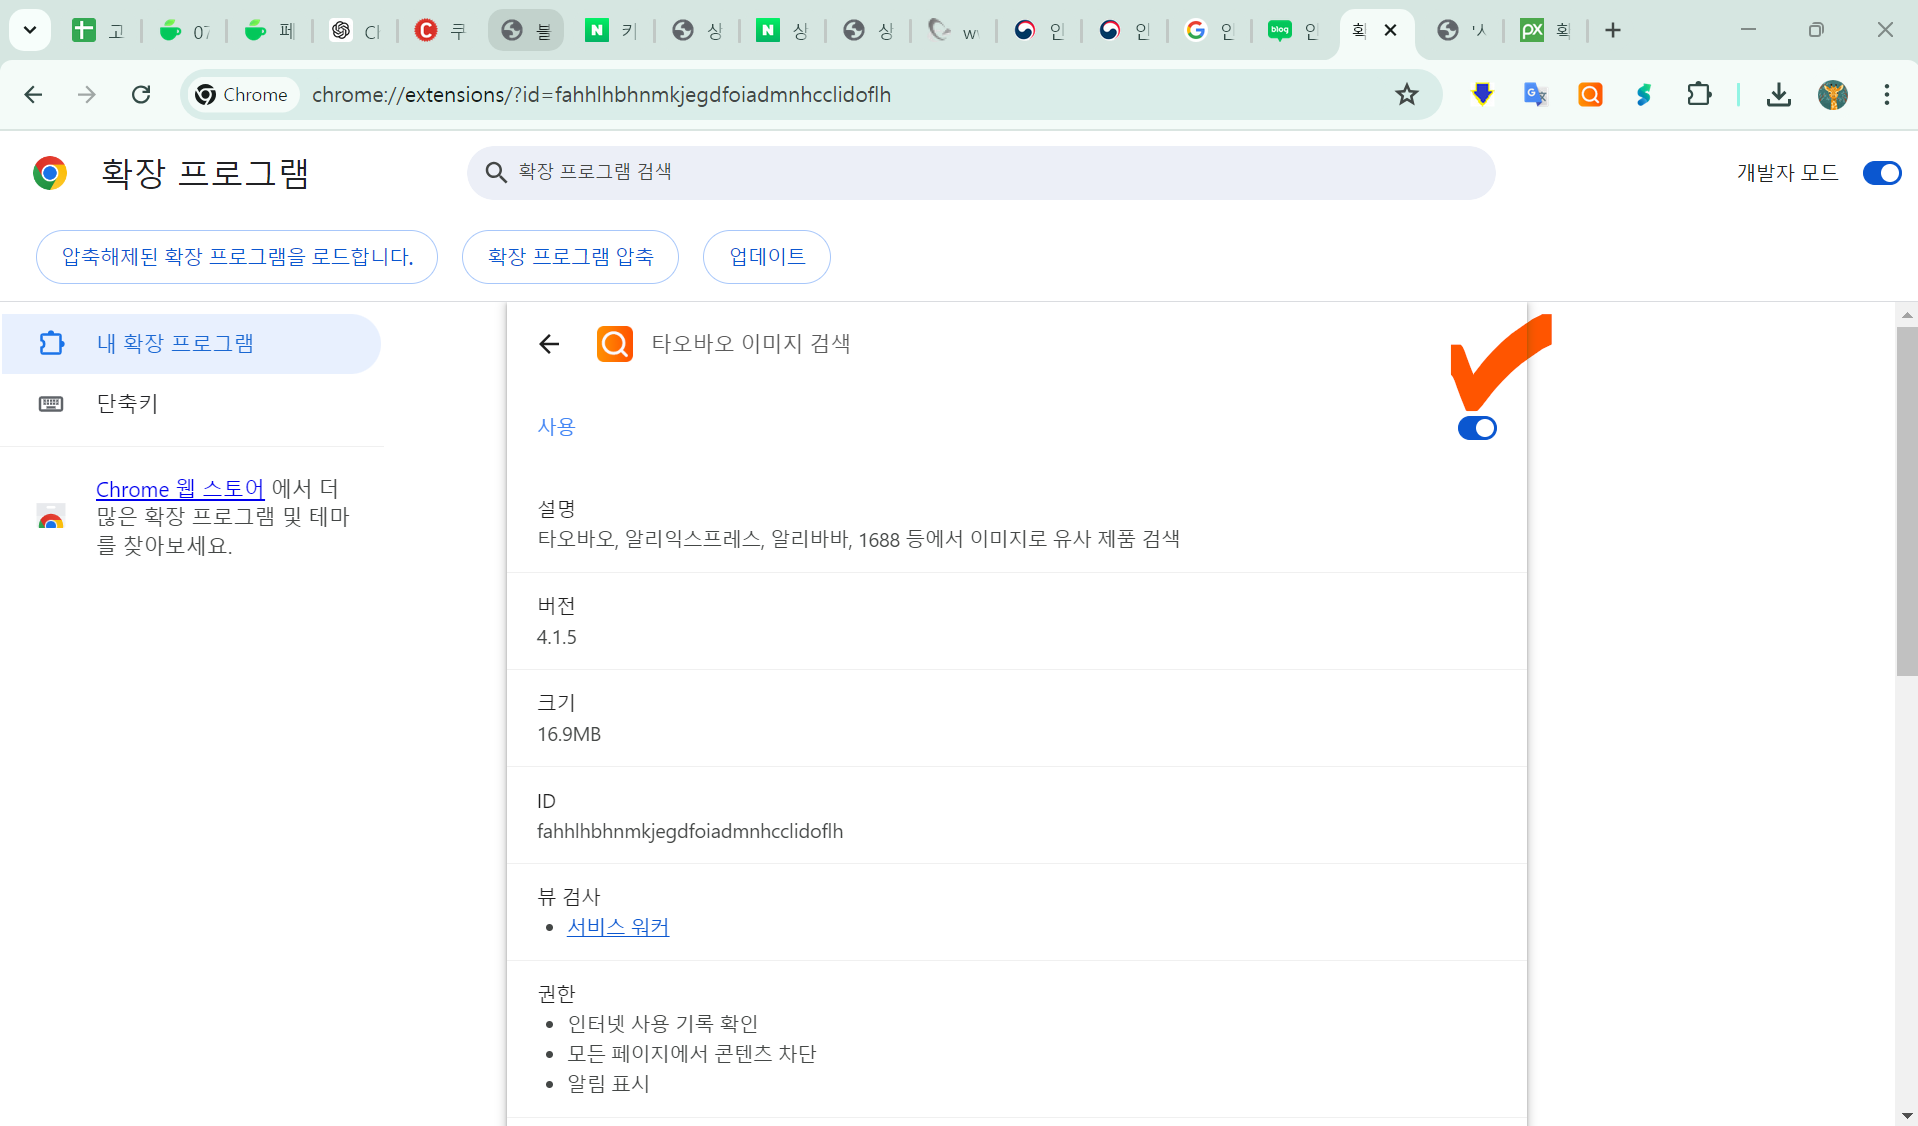
Task: Select 내 확장 프로그램 in sidebar
Action: click(191, 344)
